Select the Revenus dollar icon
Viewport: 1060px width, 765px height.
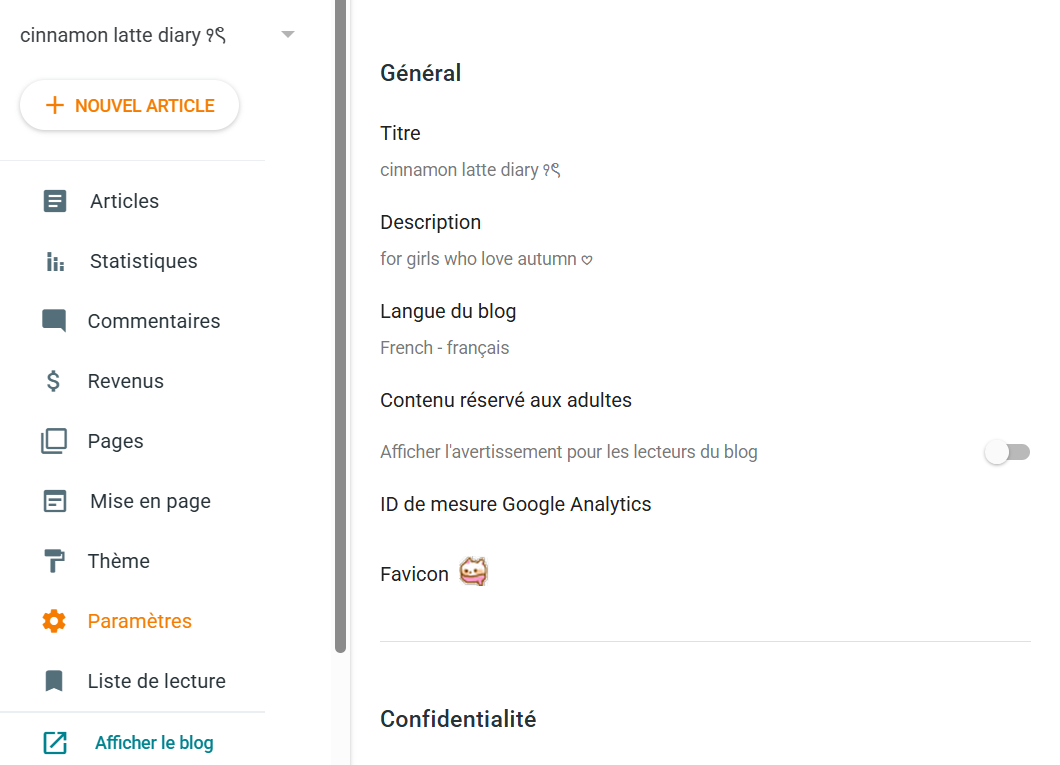point(53,381)
